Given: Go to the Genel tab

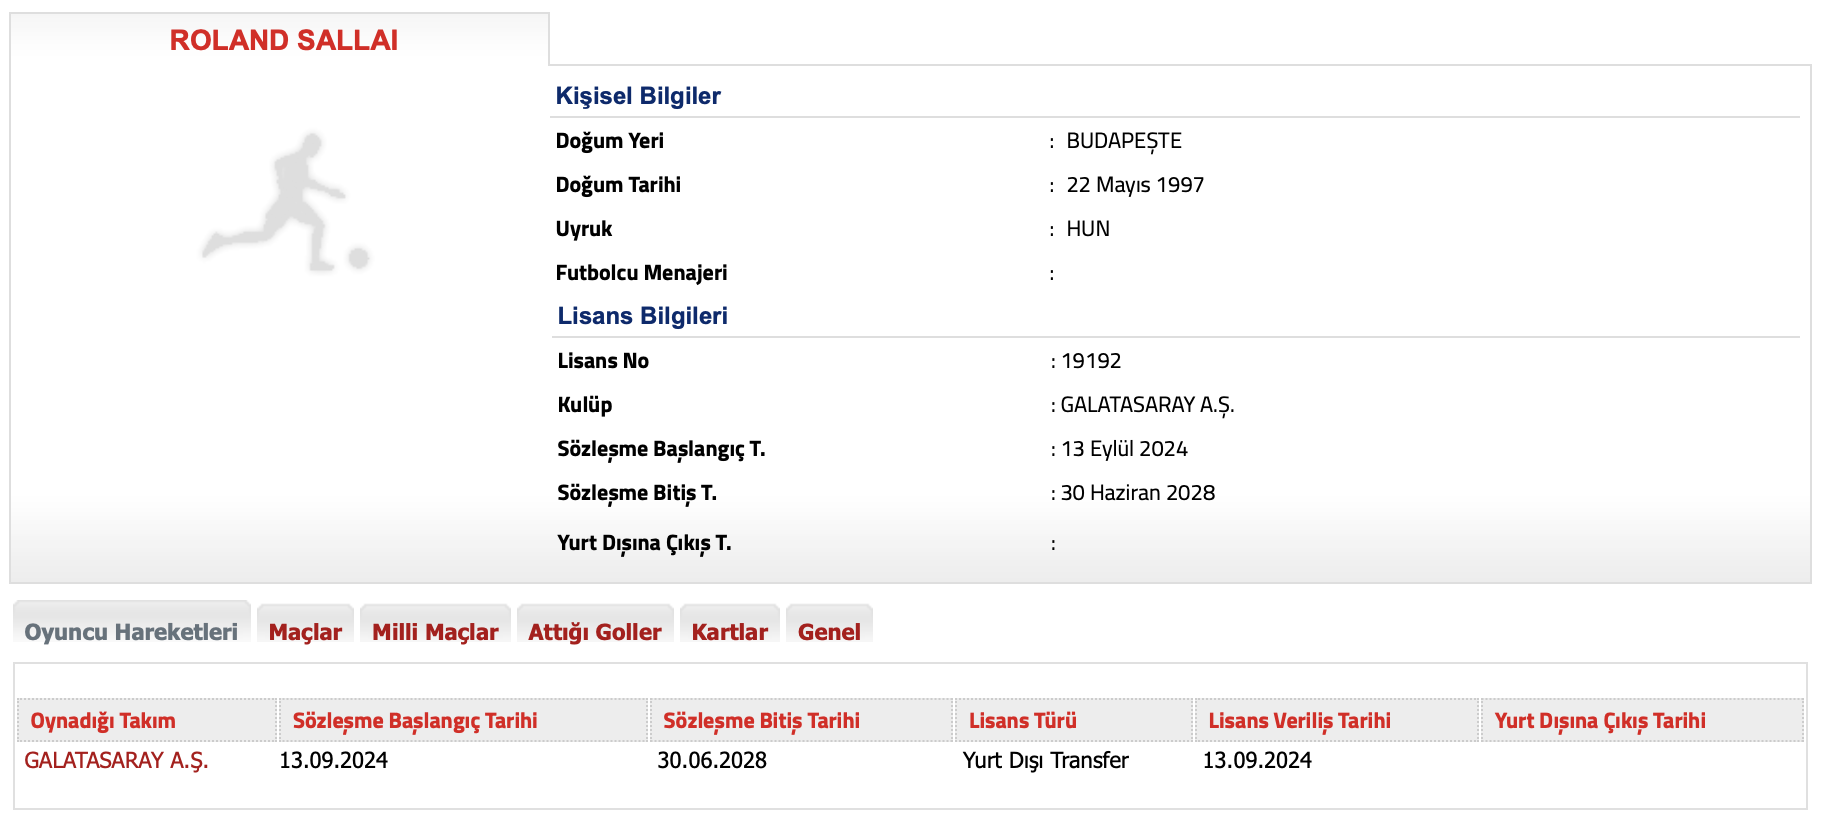Looking at the screenshot, I should pos(829,632).
